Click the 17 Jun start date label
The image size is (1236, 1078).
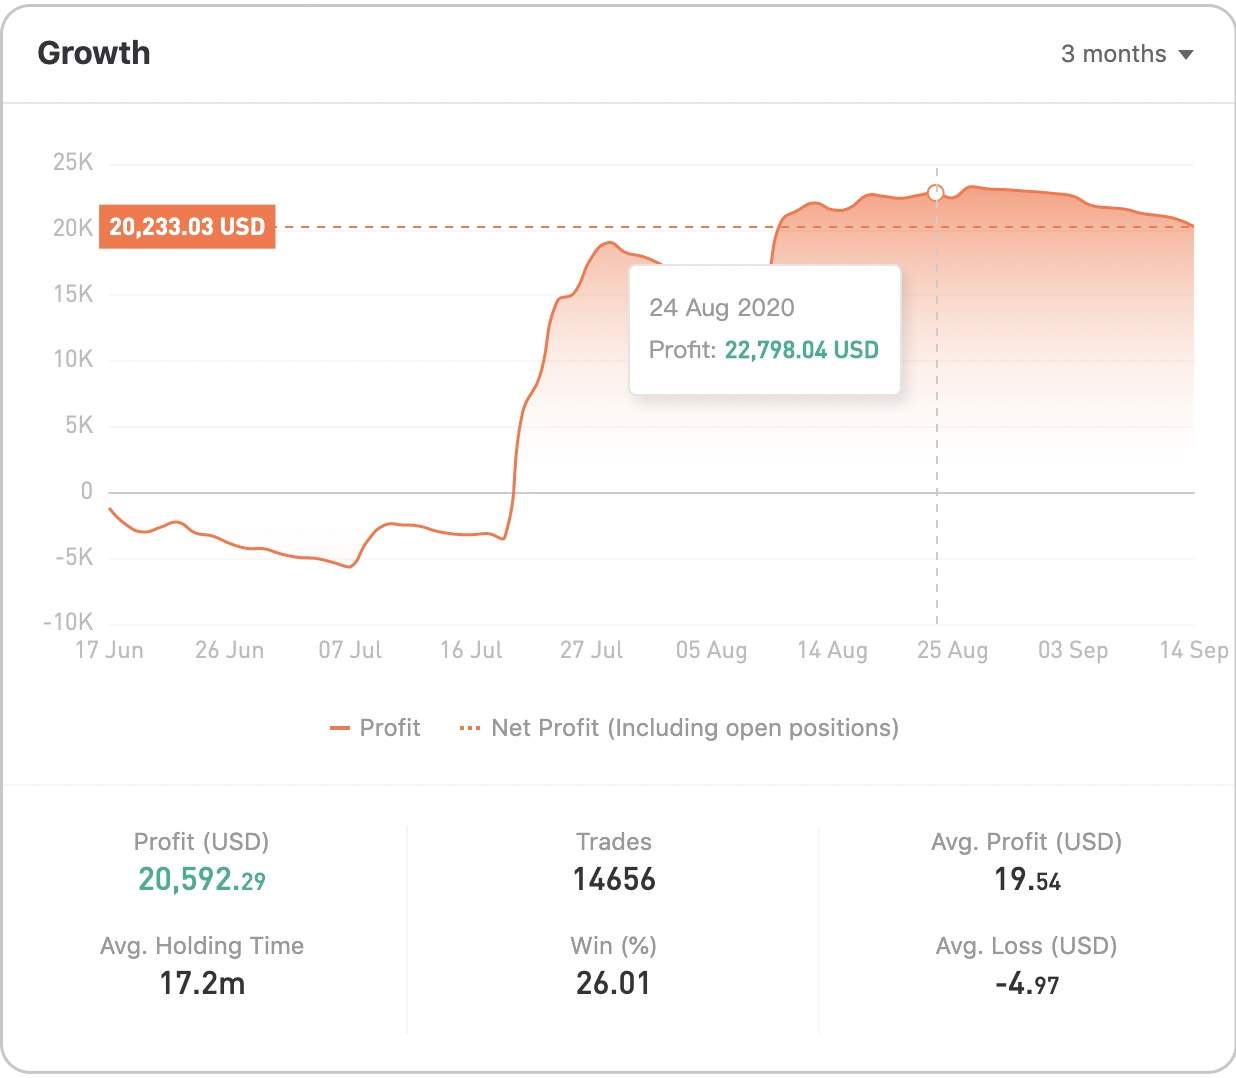pyautogui.click(x=109, y=650)
